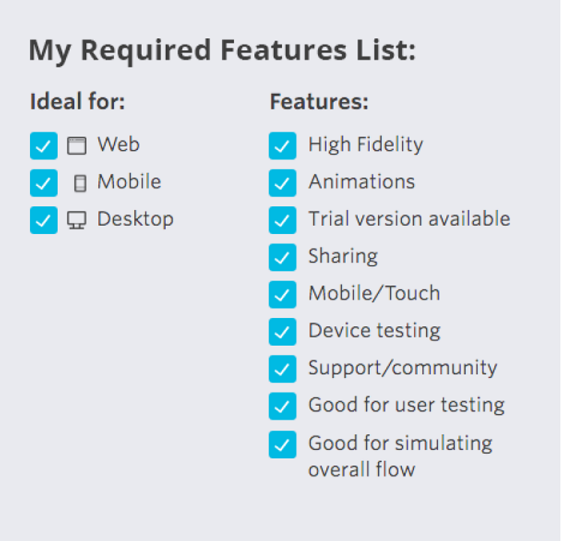Screen dimensions: 561x541
Task: Toggle the High Fidelity checkbox
Action: pyautogui.click(x=283, y=146)
